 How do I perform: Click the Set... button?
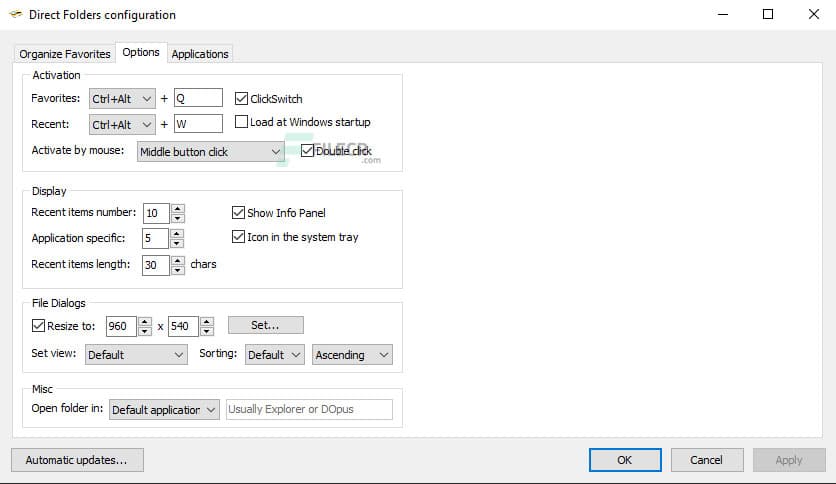(x=266, y=325)
